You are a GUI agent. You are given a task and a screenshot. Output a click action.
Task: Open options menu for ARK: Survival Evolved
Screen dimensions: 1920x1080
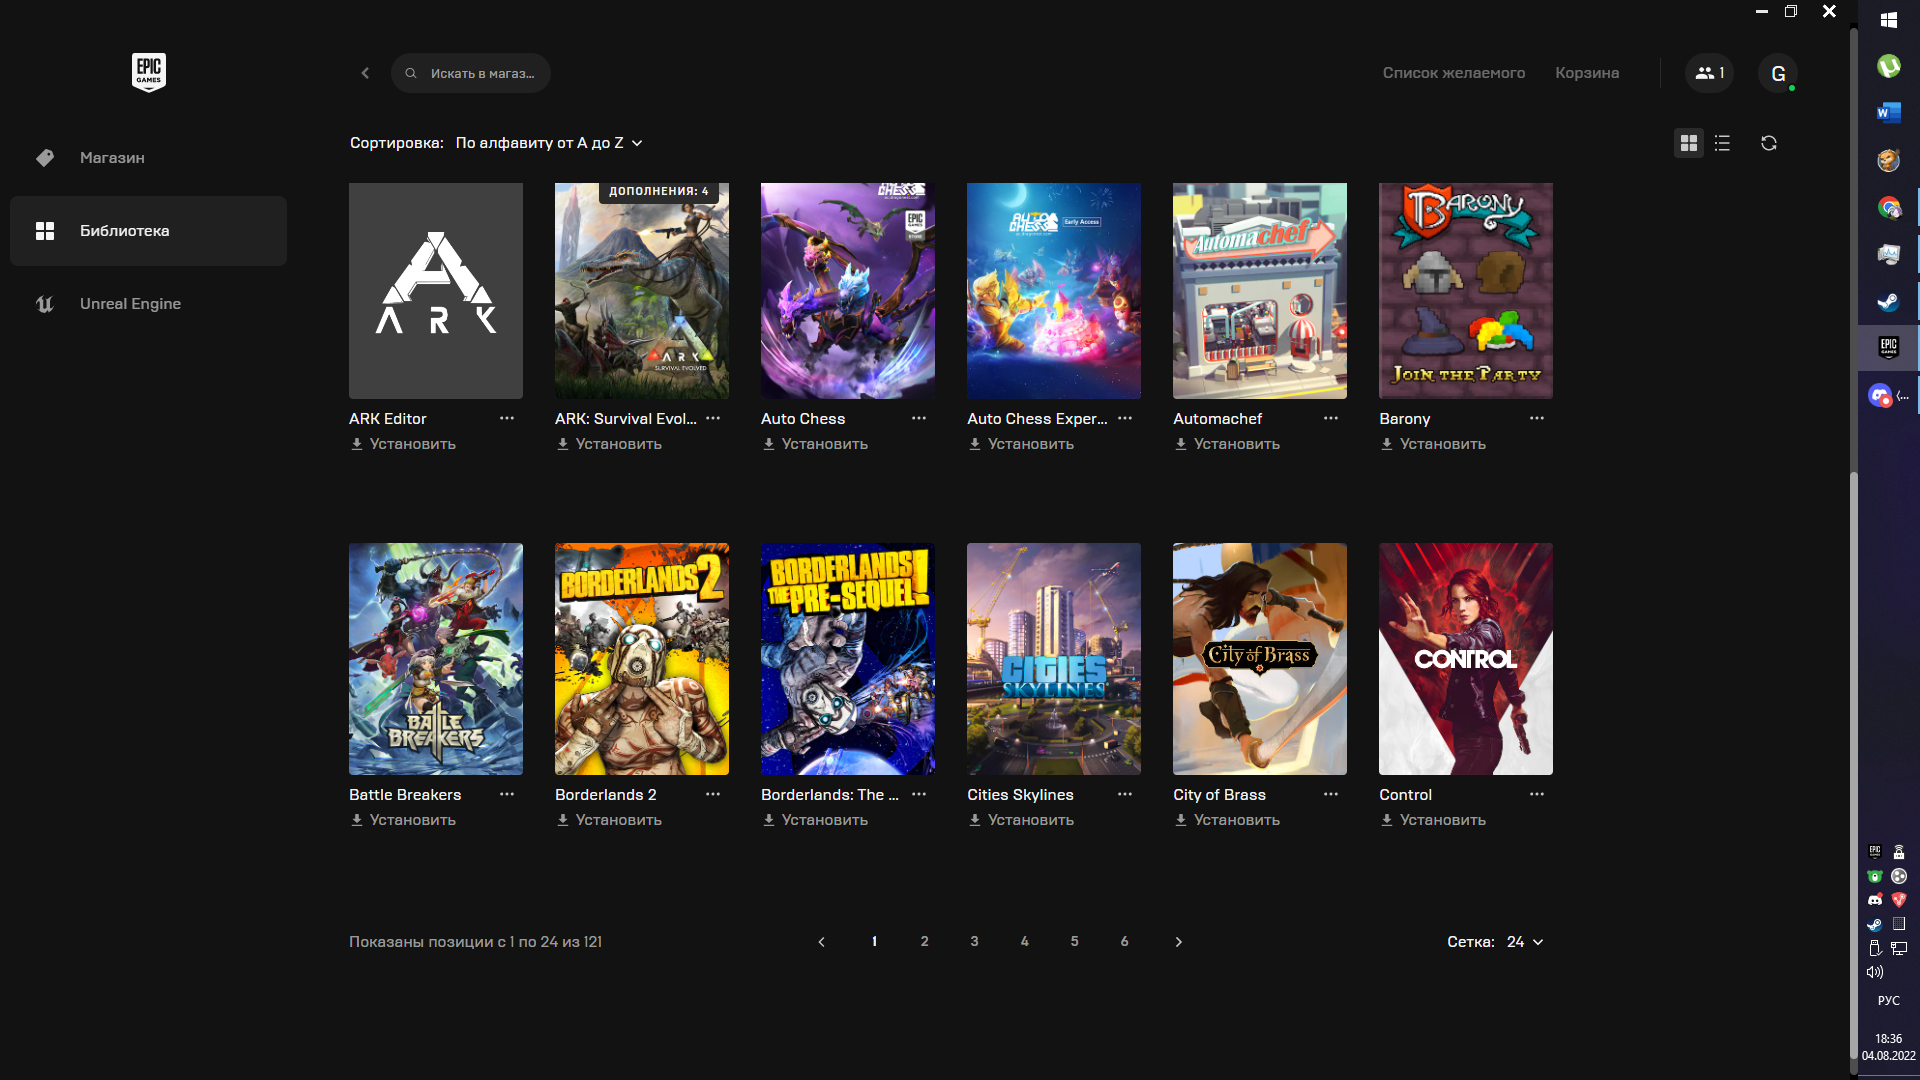pos(713,418)
